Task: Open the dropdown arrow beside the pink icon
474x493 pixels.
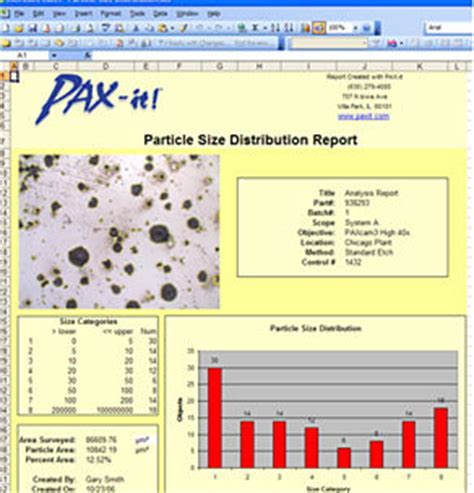Action: point(401,43)
